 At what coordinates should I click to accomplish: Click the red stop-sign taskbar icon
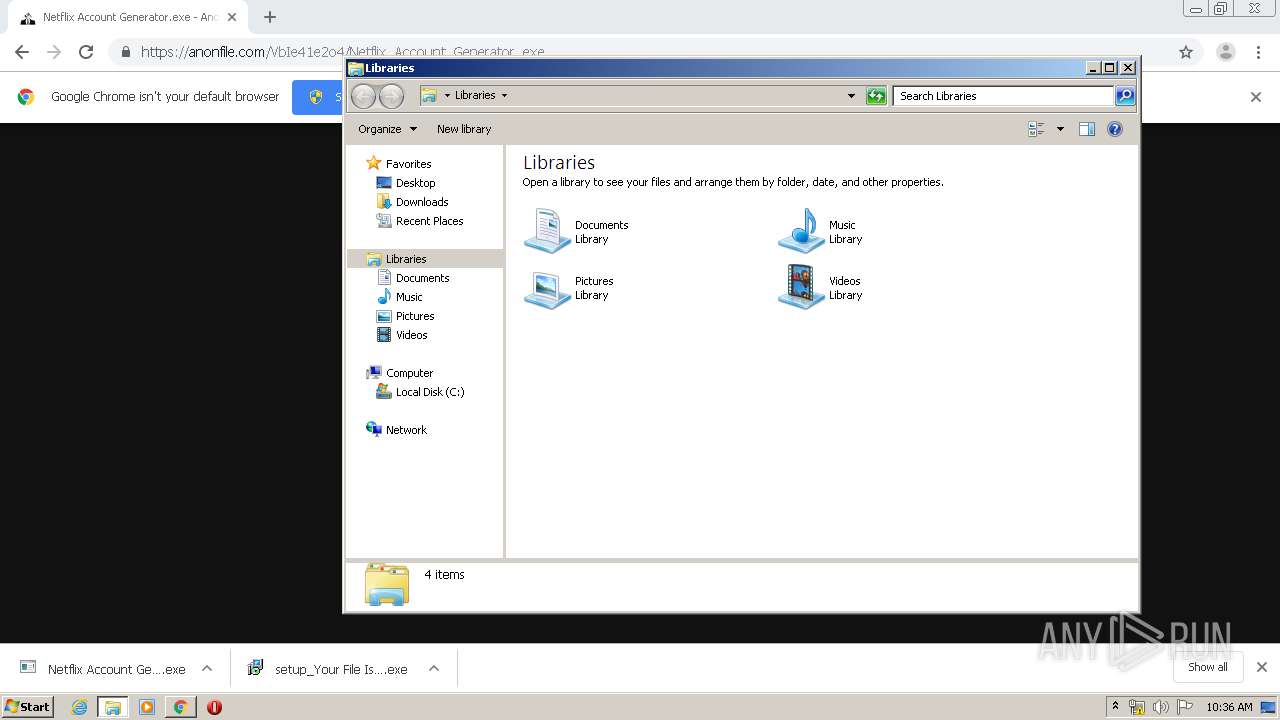point(214,707)
